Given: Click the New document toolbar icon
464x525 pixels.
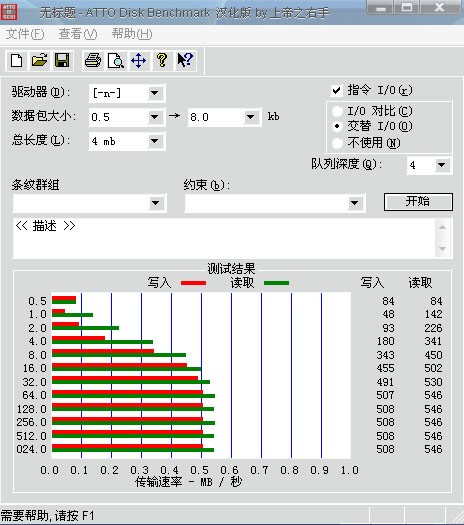Looking at the screenshot, I should click(x=17, y=61).
